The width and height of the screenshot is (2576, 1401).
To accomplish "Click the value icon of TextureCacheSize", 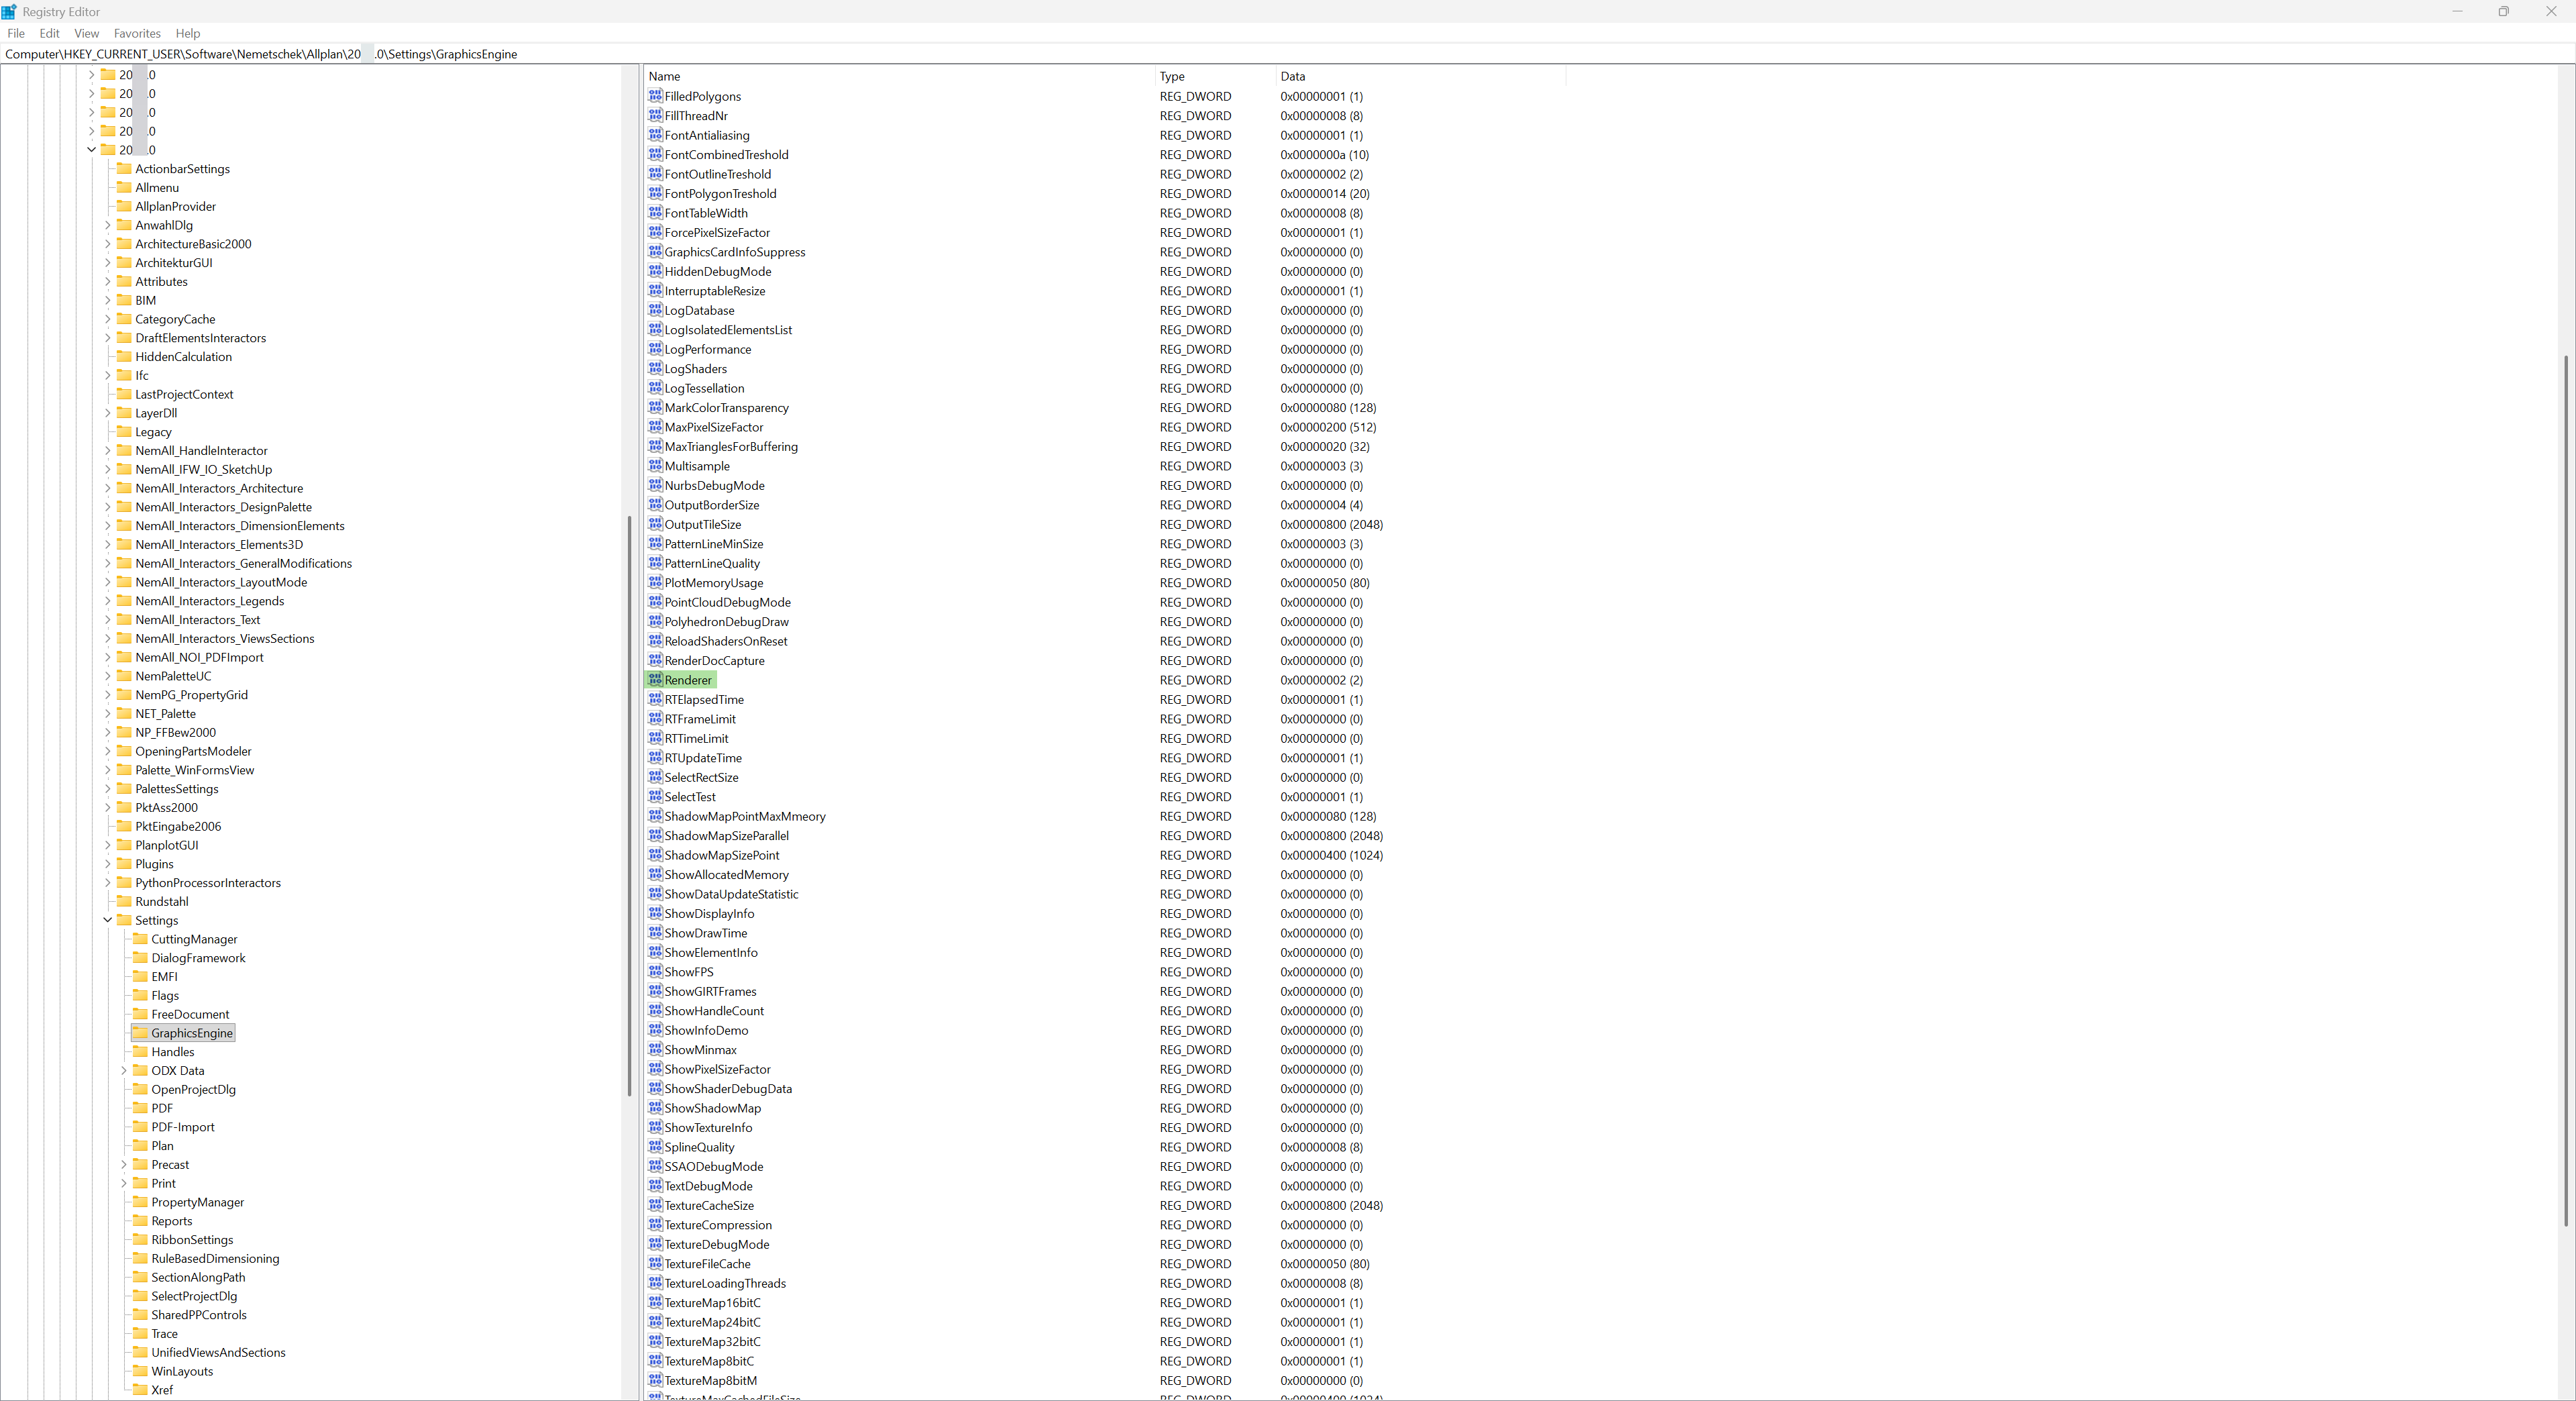I will click(655, 1205).
